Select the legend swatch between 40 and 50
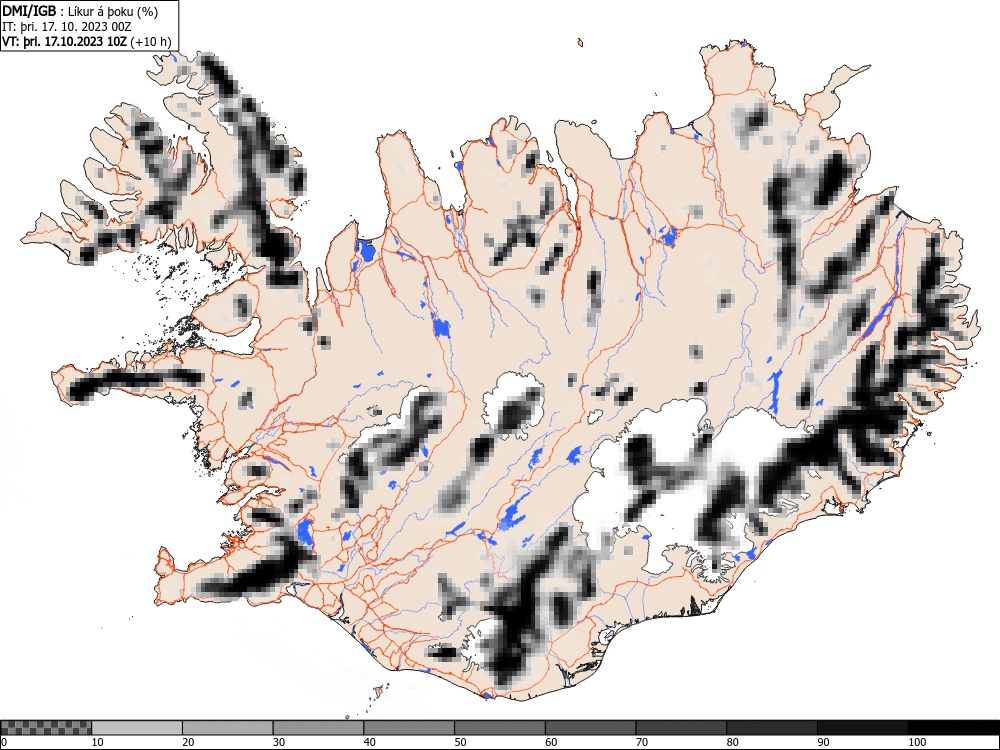The width and height of the screenshot is (1000, 750). 408,728
